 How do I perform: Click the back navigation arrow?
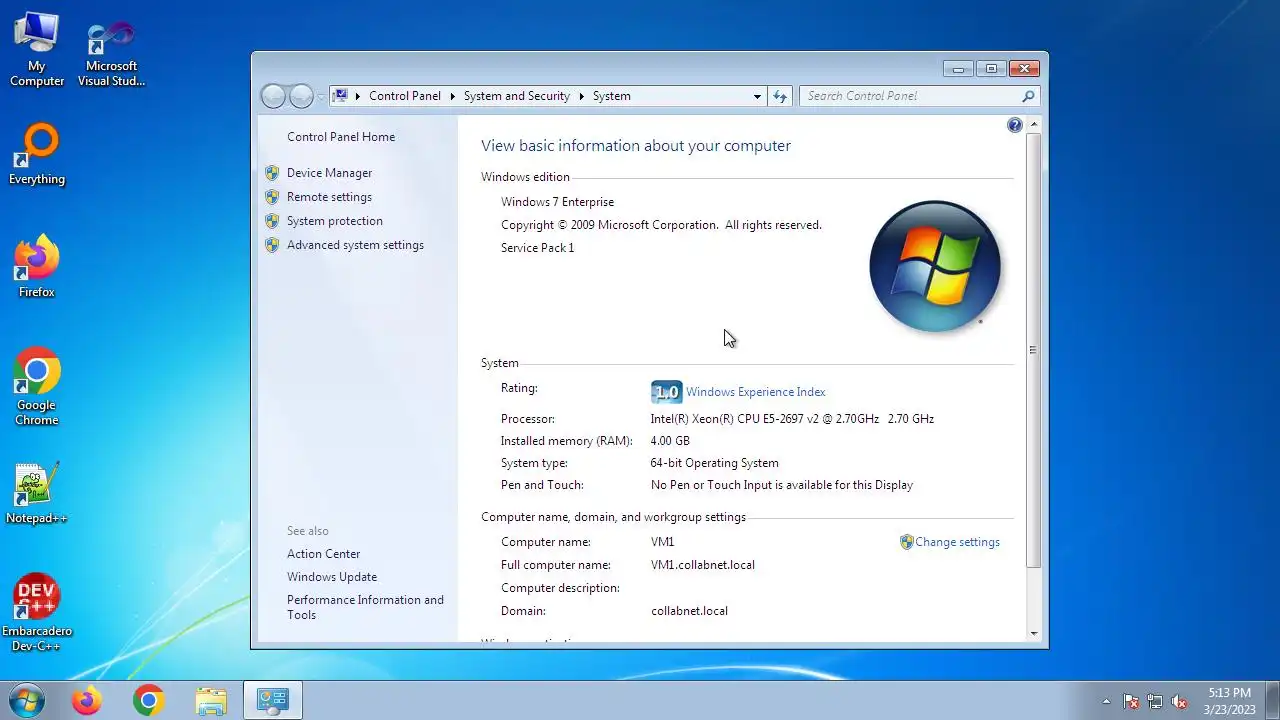pyautogui.click(x=273, y=96)
